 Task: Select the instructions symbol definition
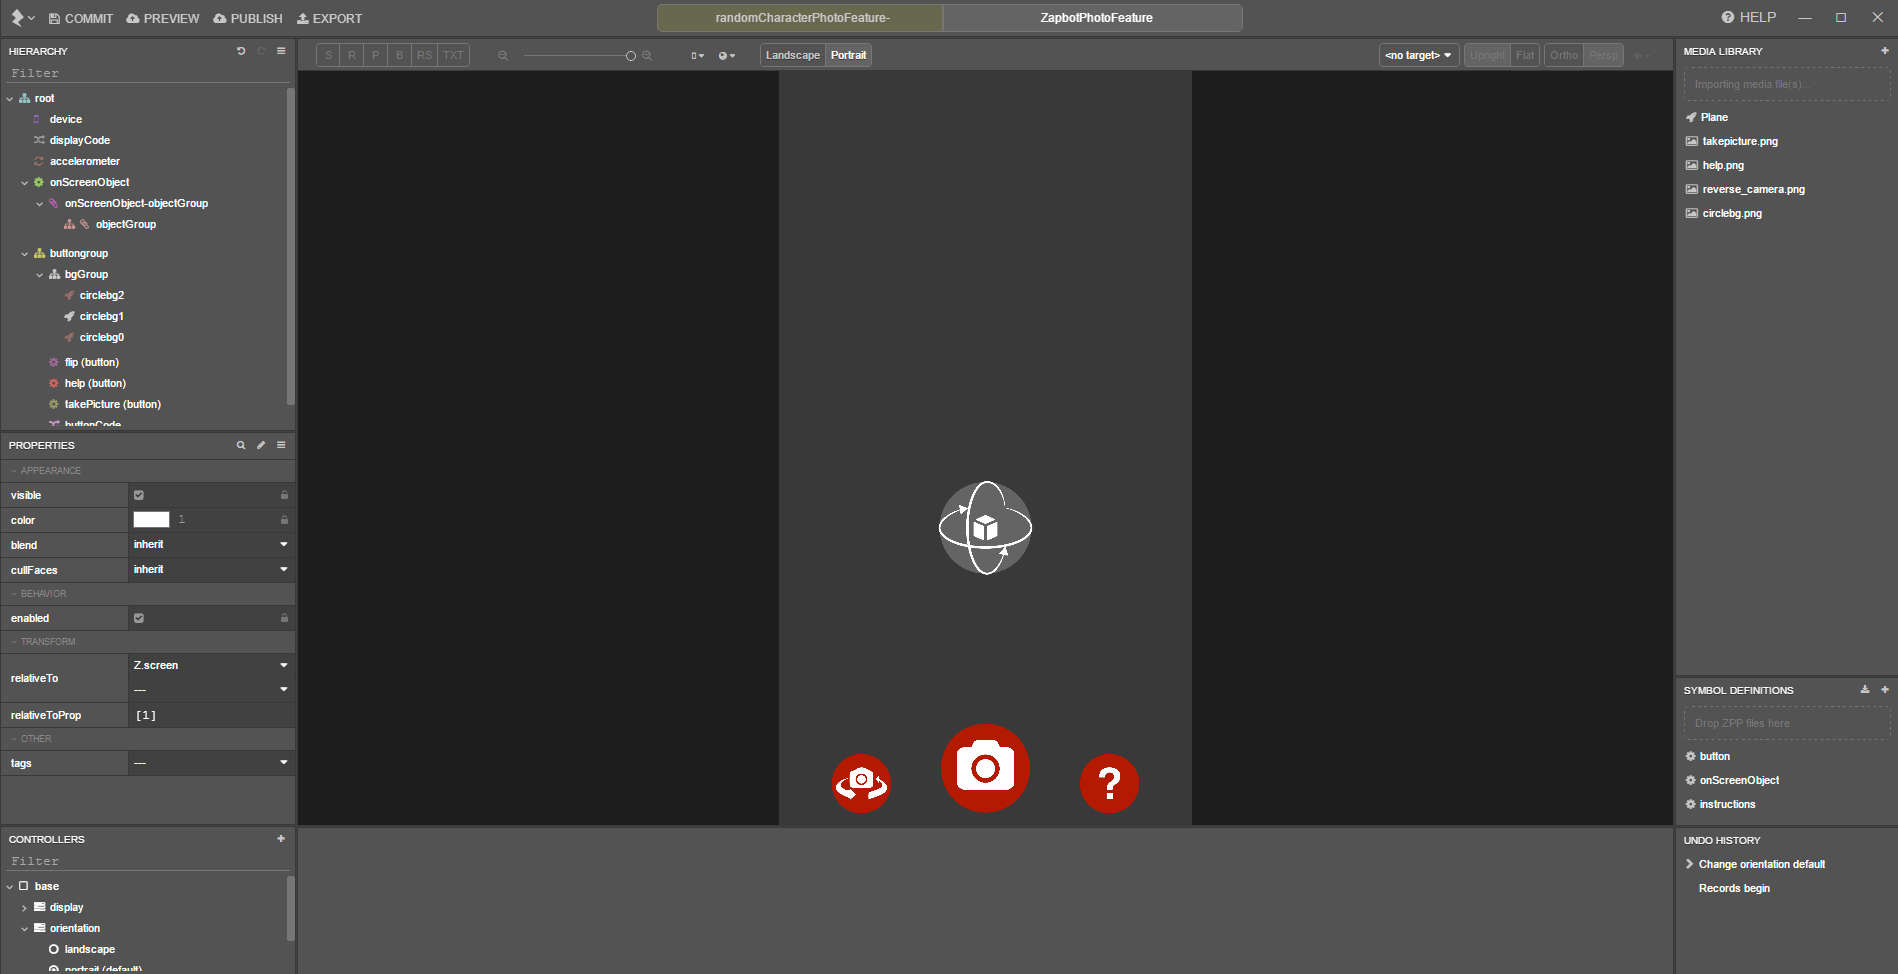click(x=1727, y=804)
